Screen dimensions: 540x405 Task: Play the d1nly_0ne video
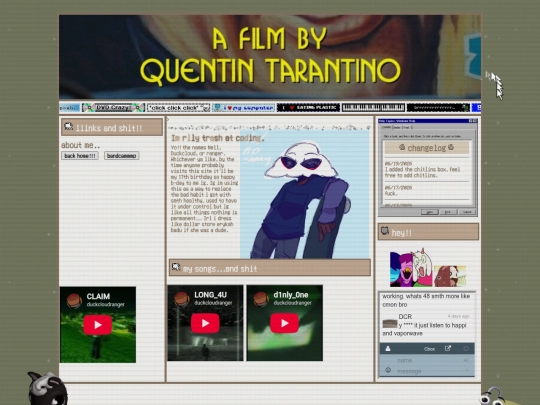pyautogui.click(x=284, y=323)
